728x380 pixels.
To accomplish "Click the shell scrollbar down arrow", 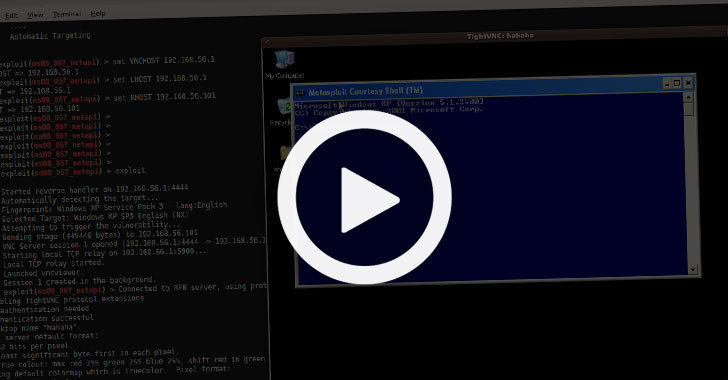I will 693,269.
